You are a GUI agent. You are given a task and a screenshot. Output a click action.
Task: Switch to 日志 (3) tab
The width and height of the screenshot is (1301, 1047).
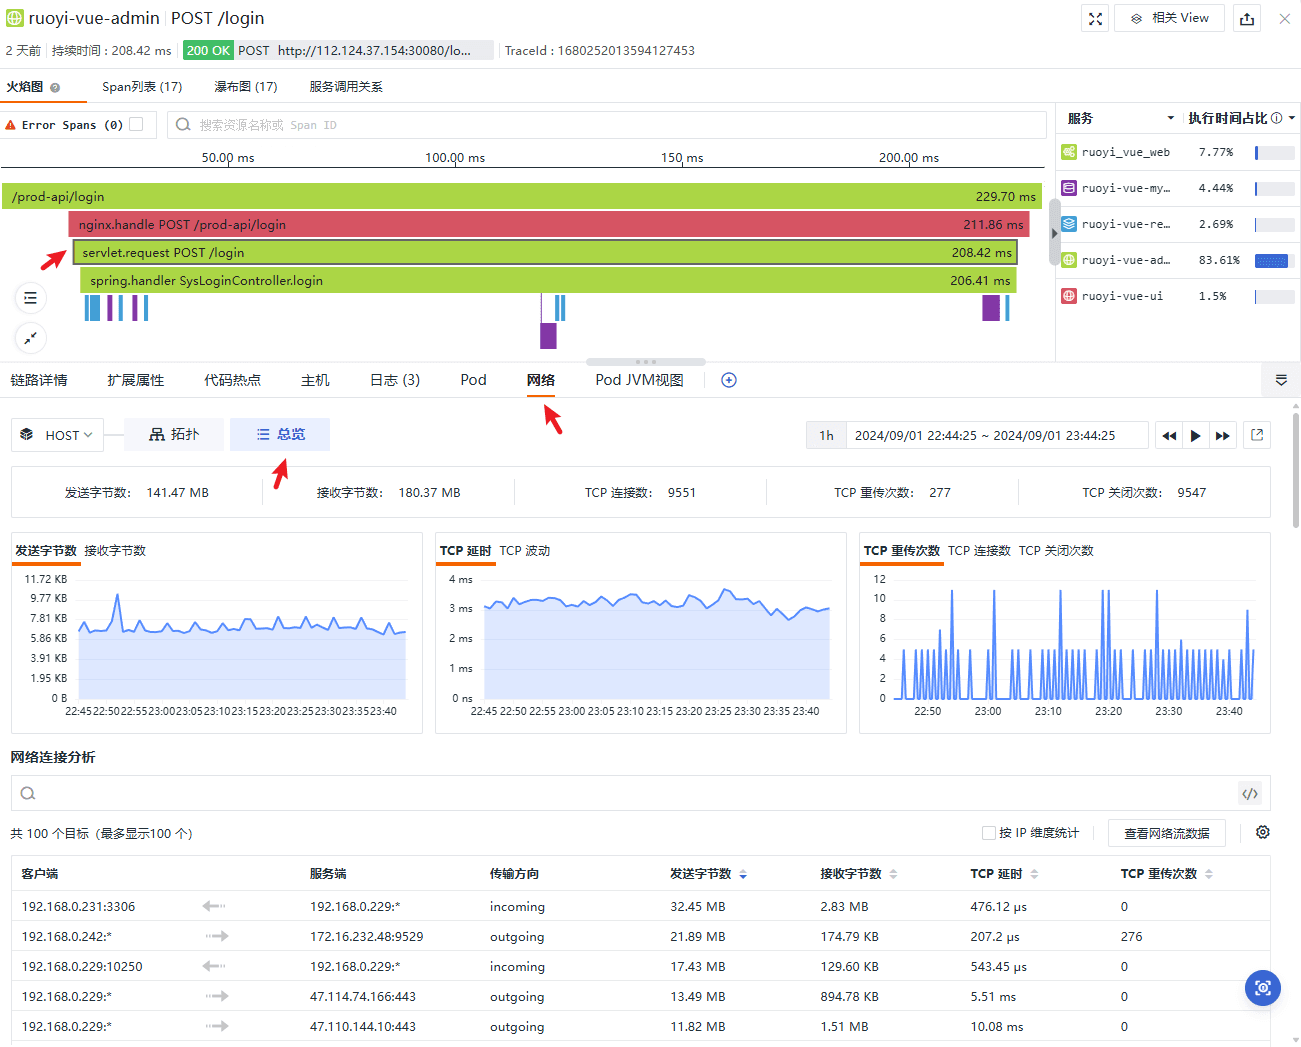(395, 380)
